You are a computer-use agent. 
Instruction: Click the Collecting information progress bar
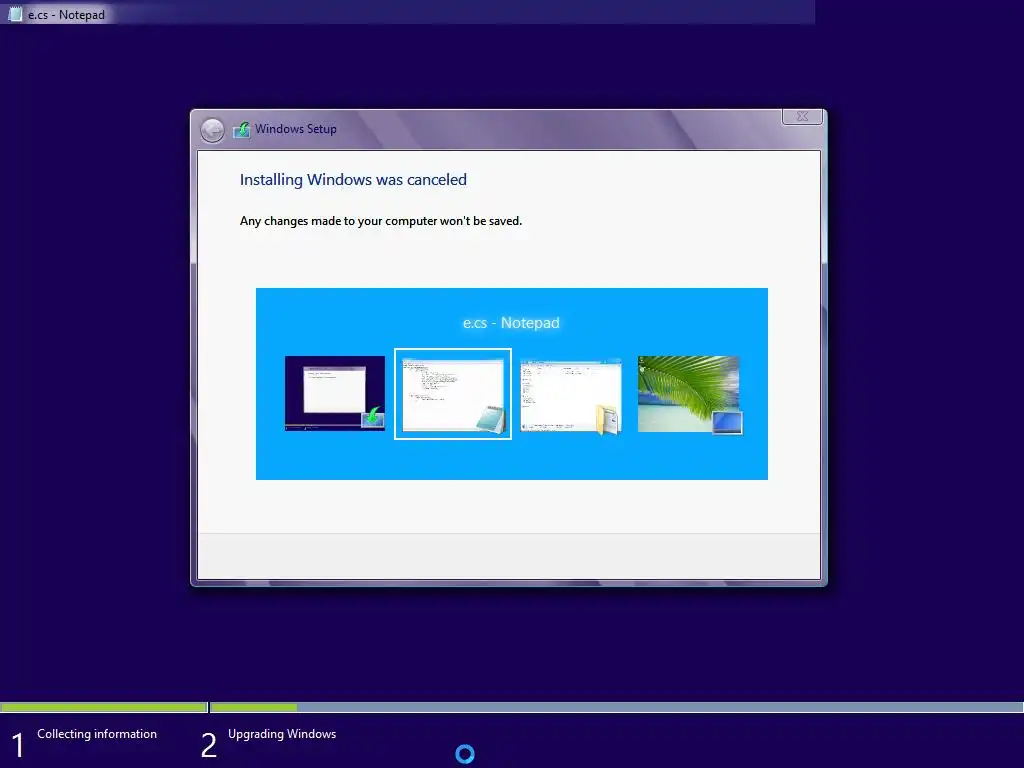tap(104, 707)
